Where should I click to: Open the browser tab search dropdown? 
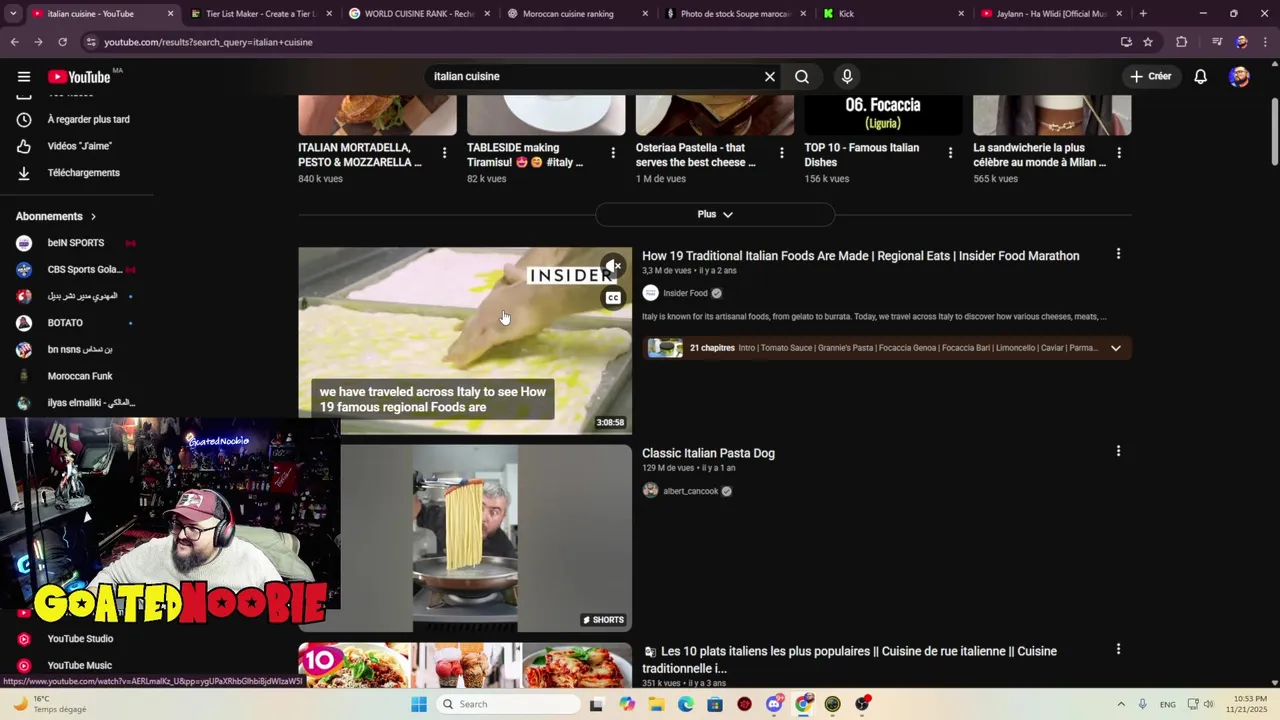13,14
